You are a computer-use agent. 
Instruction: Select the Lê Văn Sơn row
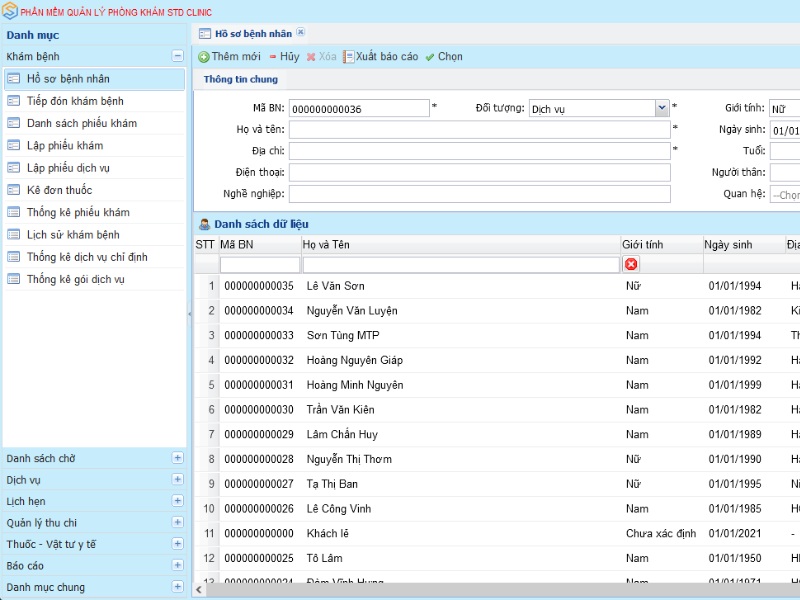click(497, 286)
